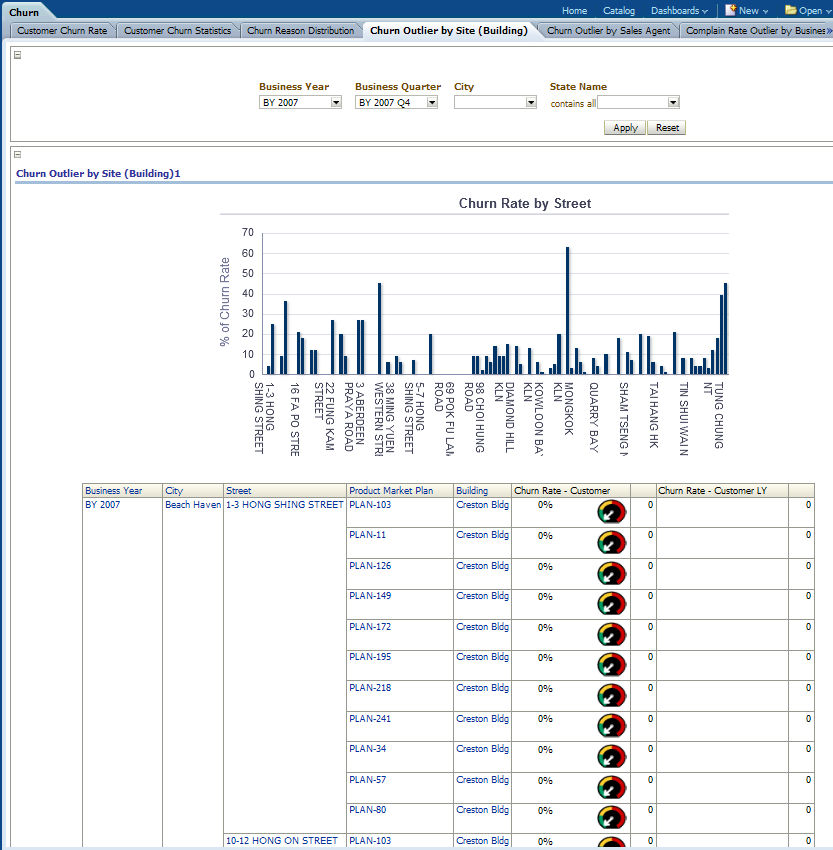Open PLAN-172 product plan link
This screenshot has height=850, width=833.
tap(370, 627)
